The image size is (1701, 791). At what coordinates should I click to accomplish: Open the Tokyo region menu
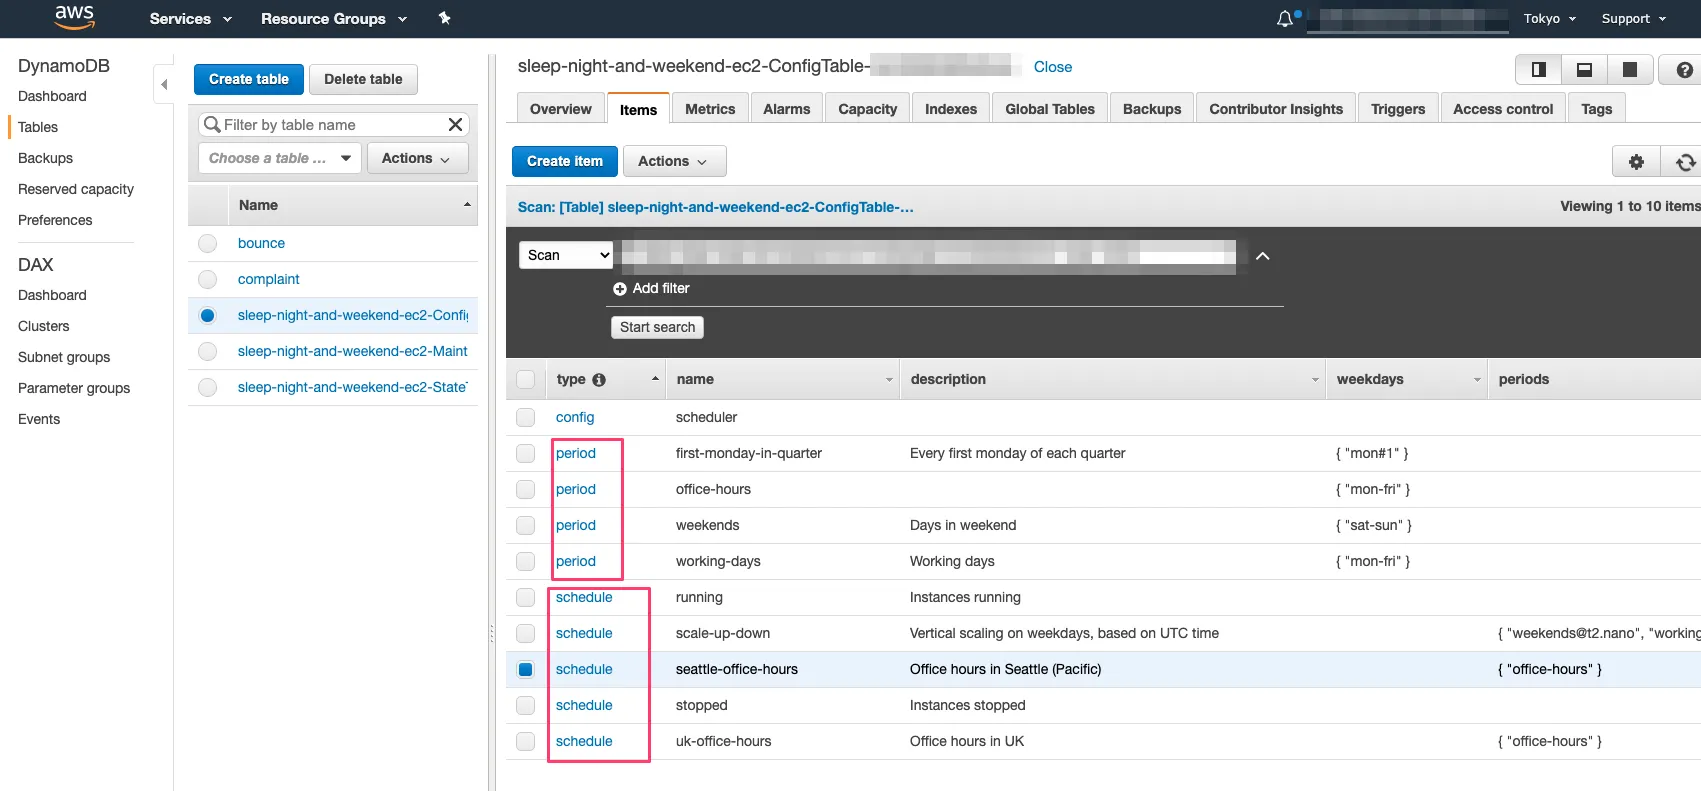[x=1549, y=19]
